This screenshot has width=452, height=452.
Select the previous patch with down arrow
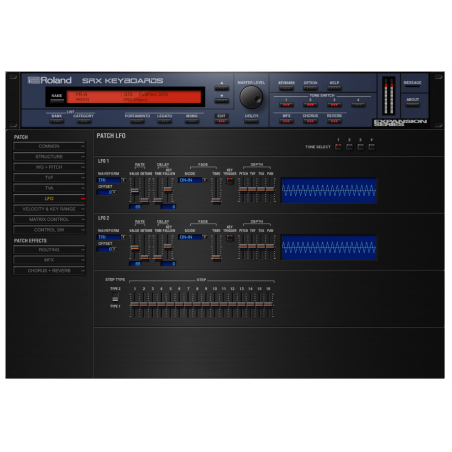point(221,101)
